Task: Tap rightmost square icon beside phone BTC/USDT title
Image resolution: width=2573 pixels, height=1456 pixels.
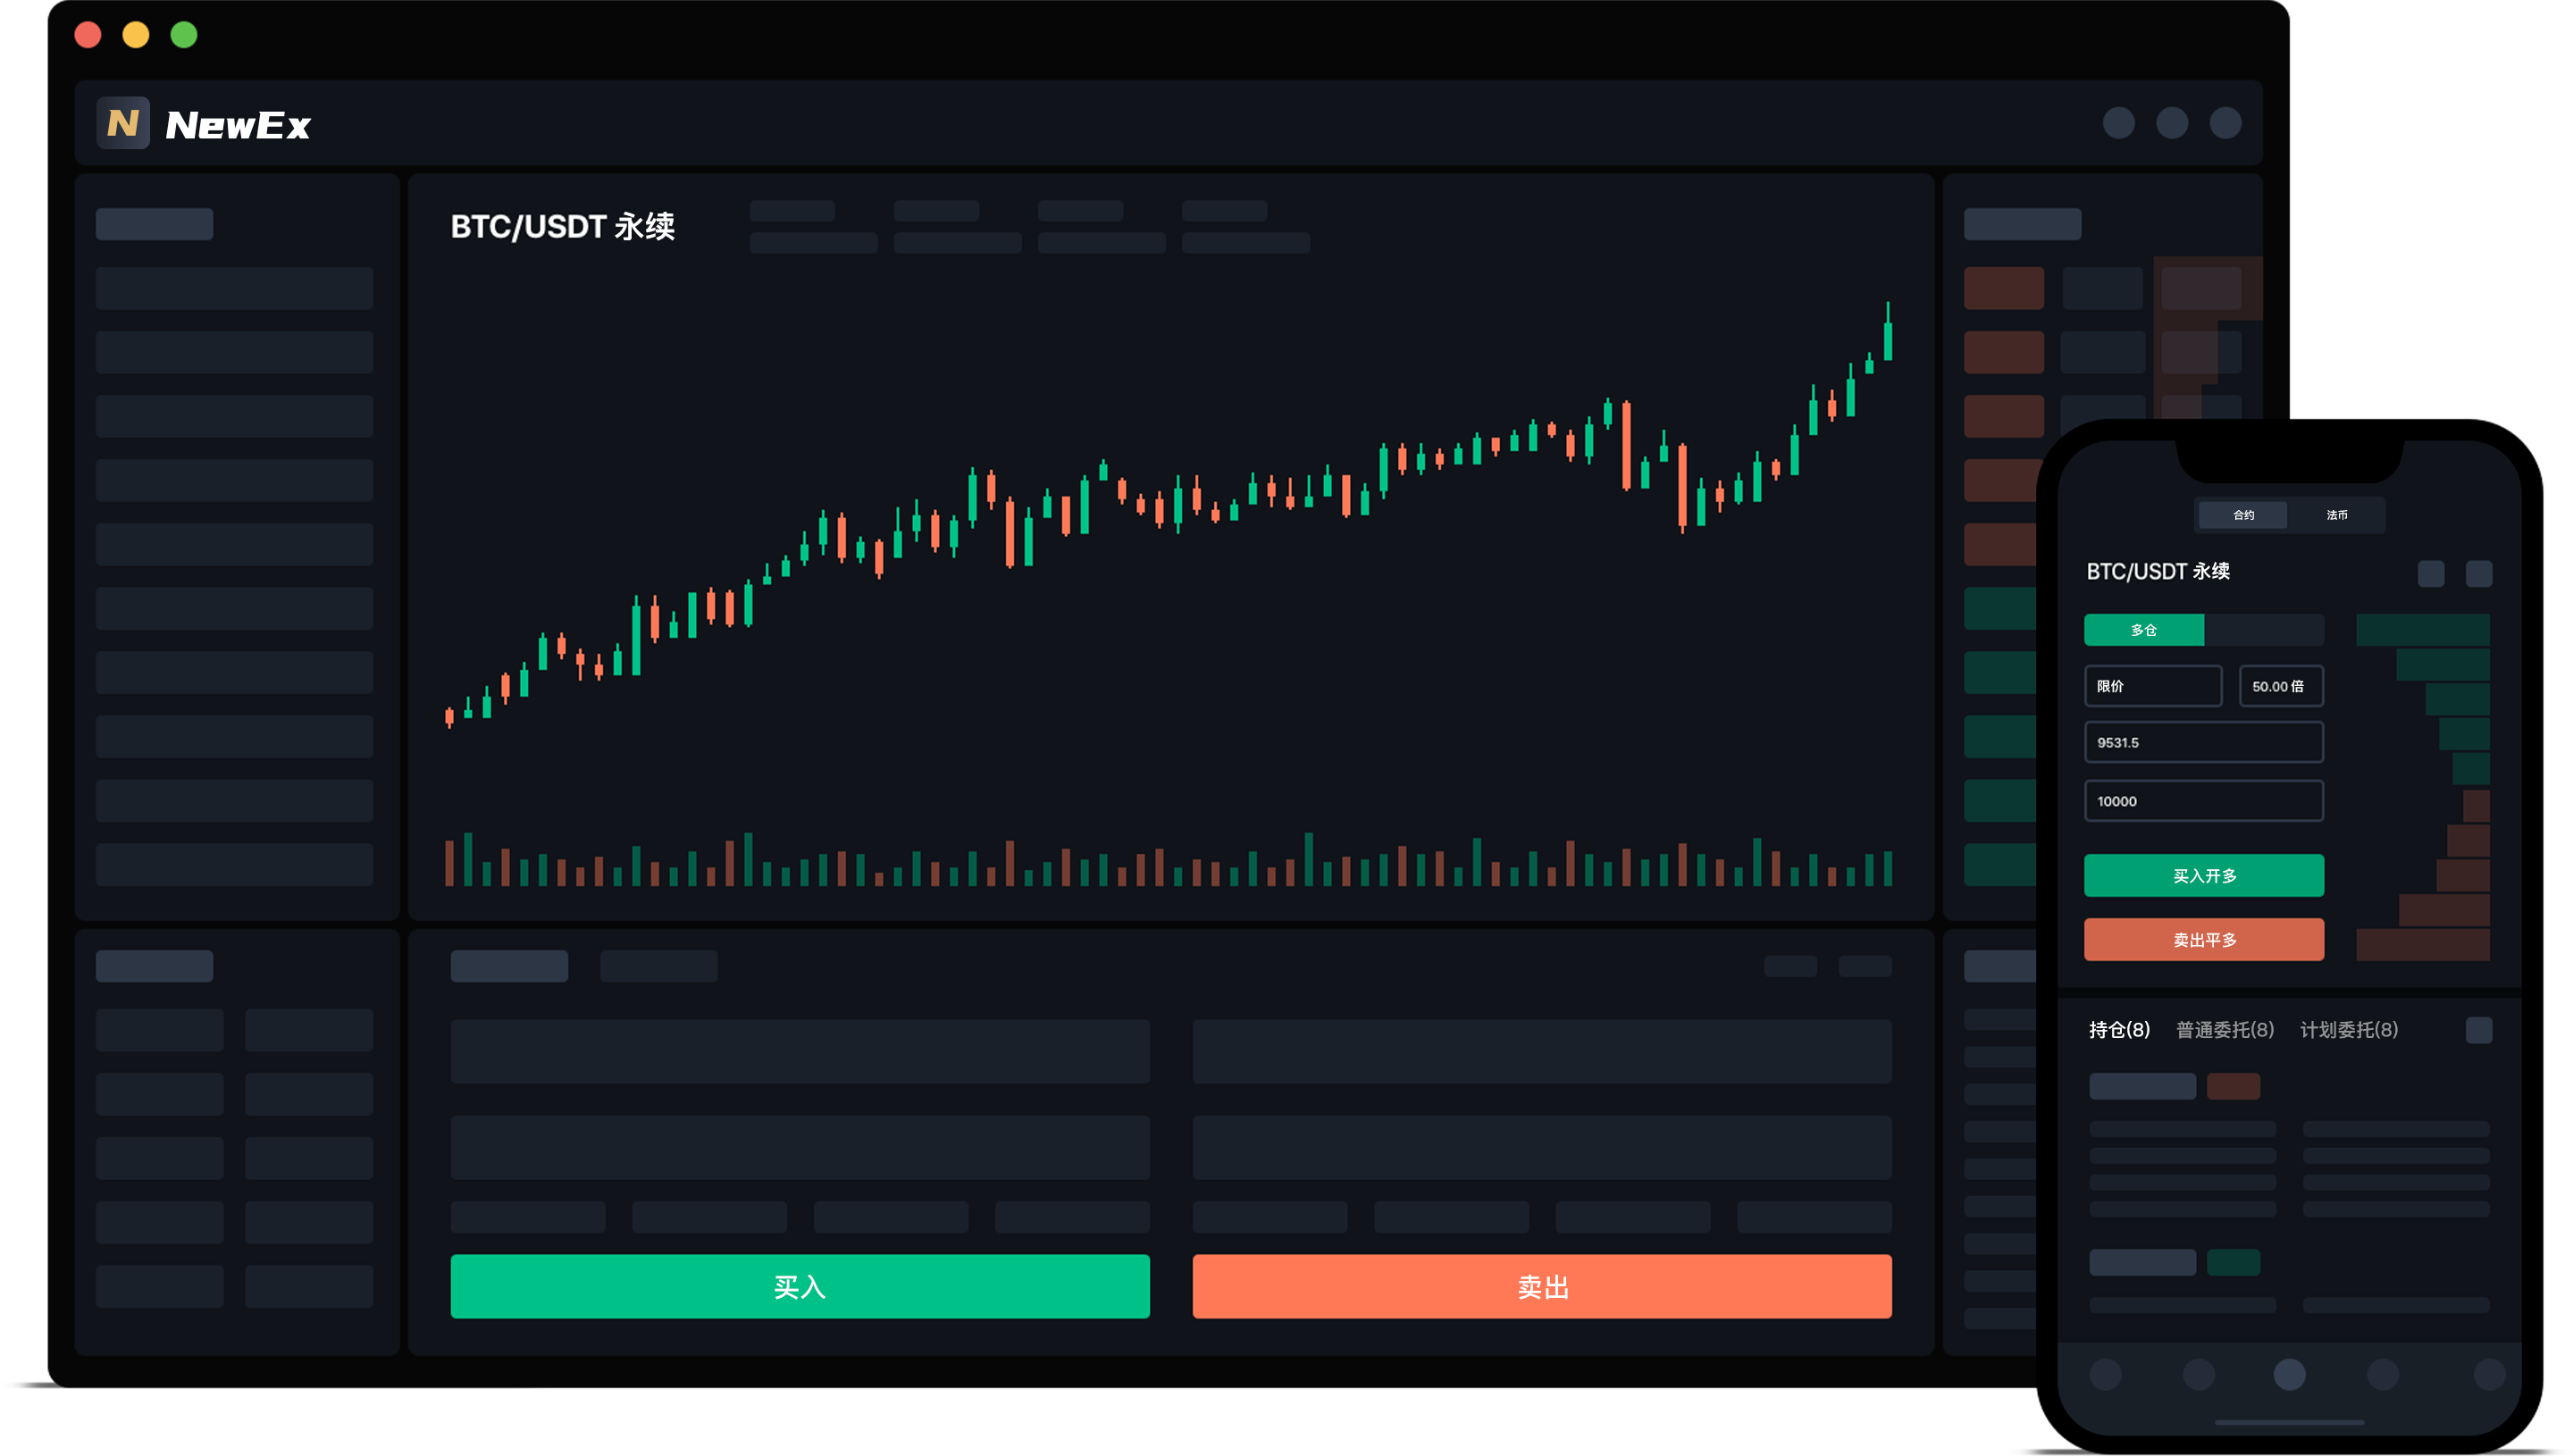Action: point(2478,573)
